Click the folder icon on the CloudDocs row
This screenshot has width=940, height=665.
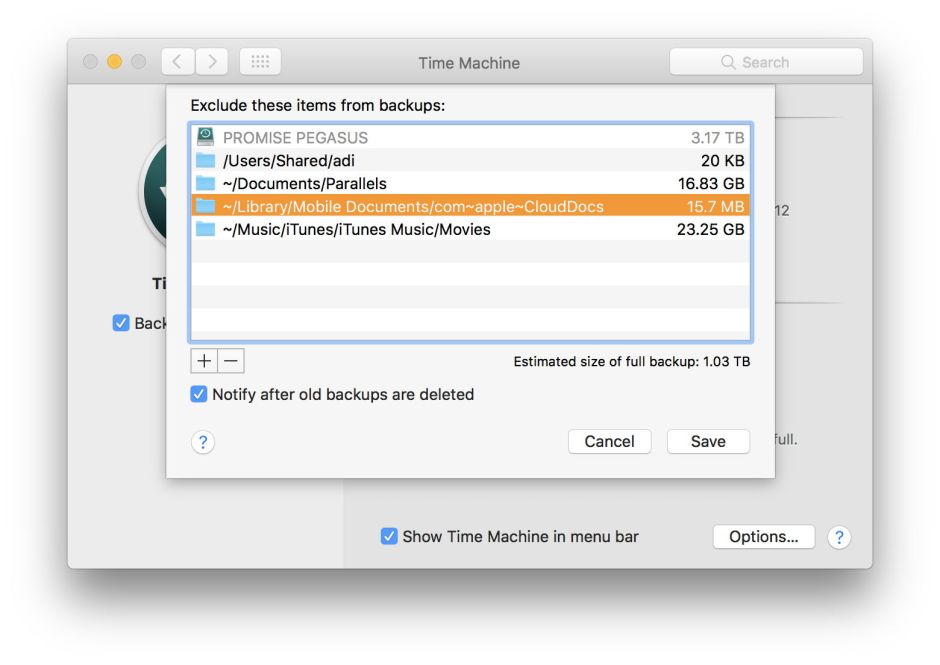coord(204,206)
